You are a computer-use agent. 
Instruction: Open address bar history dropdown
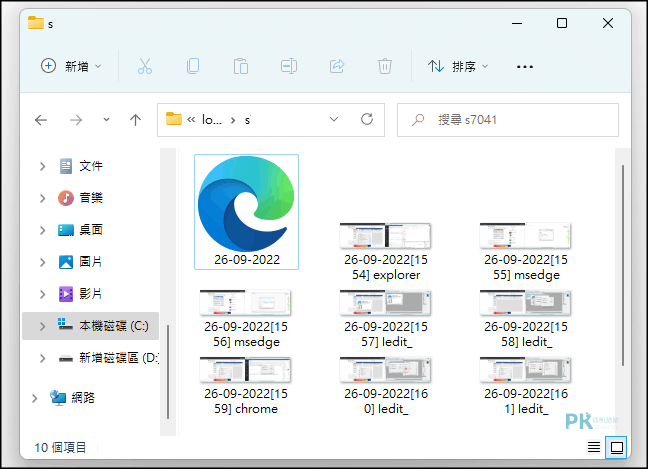[334, 119]
